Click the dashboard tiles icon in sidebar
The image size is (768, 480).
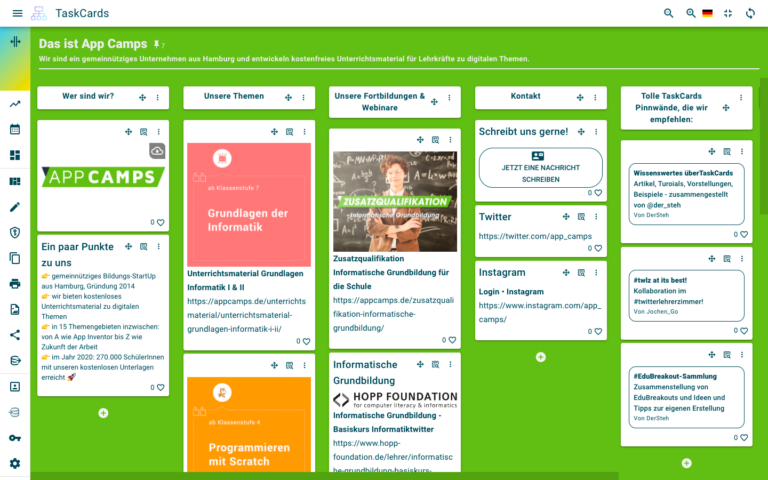click(x=15, y=155)
